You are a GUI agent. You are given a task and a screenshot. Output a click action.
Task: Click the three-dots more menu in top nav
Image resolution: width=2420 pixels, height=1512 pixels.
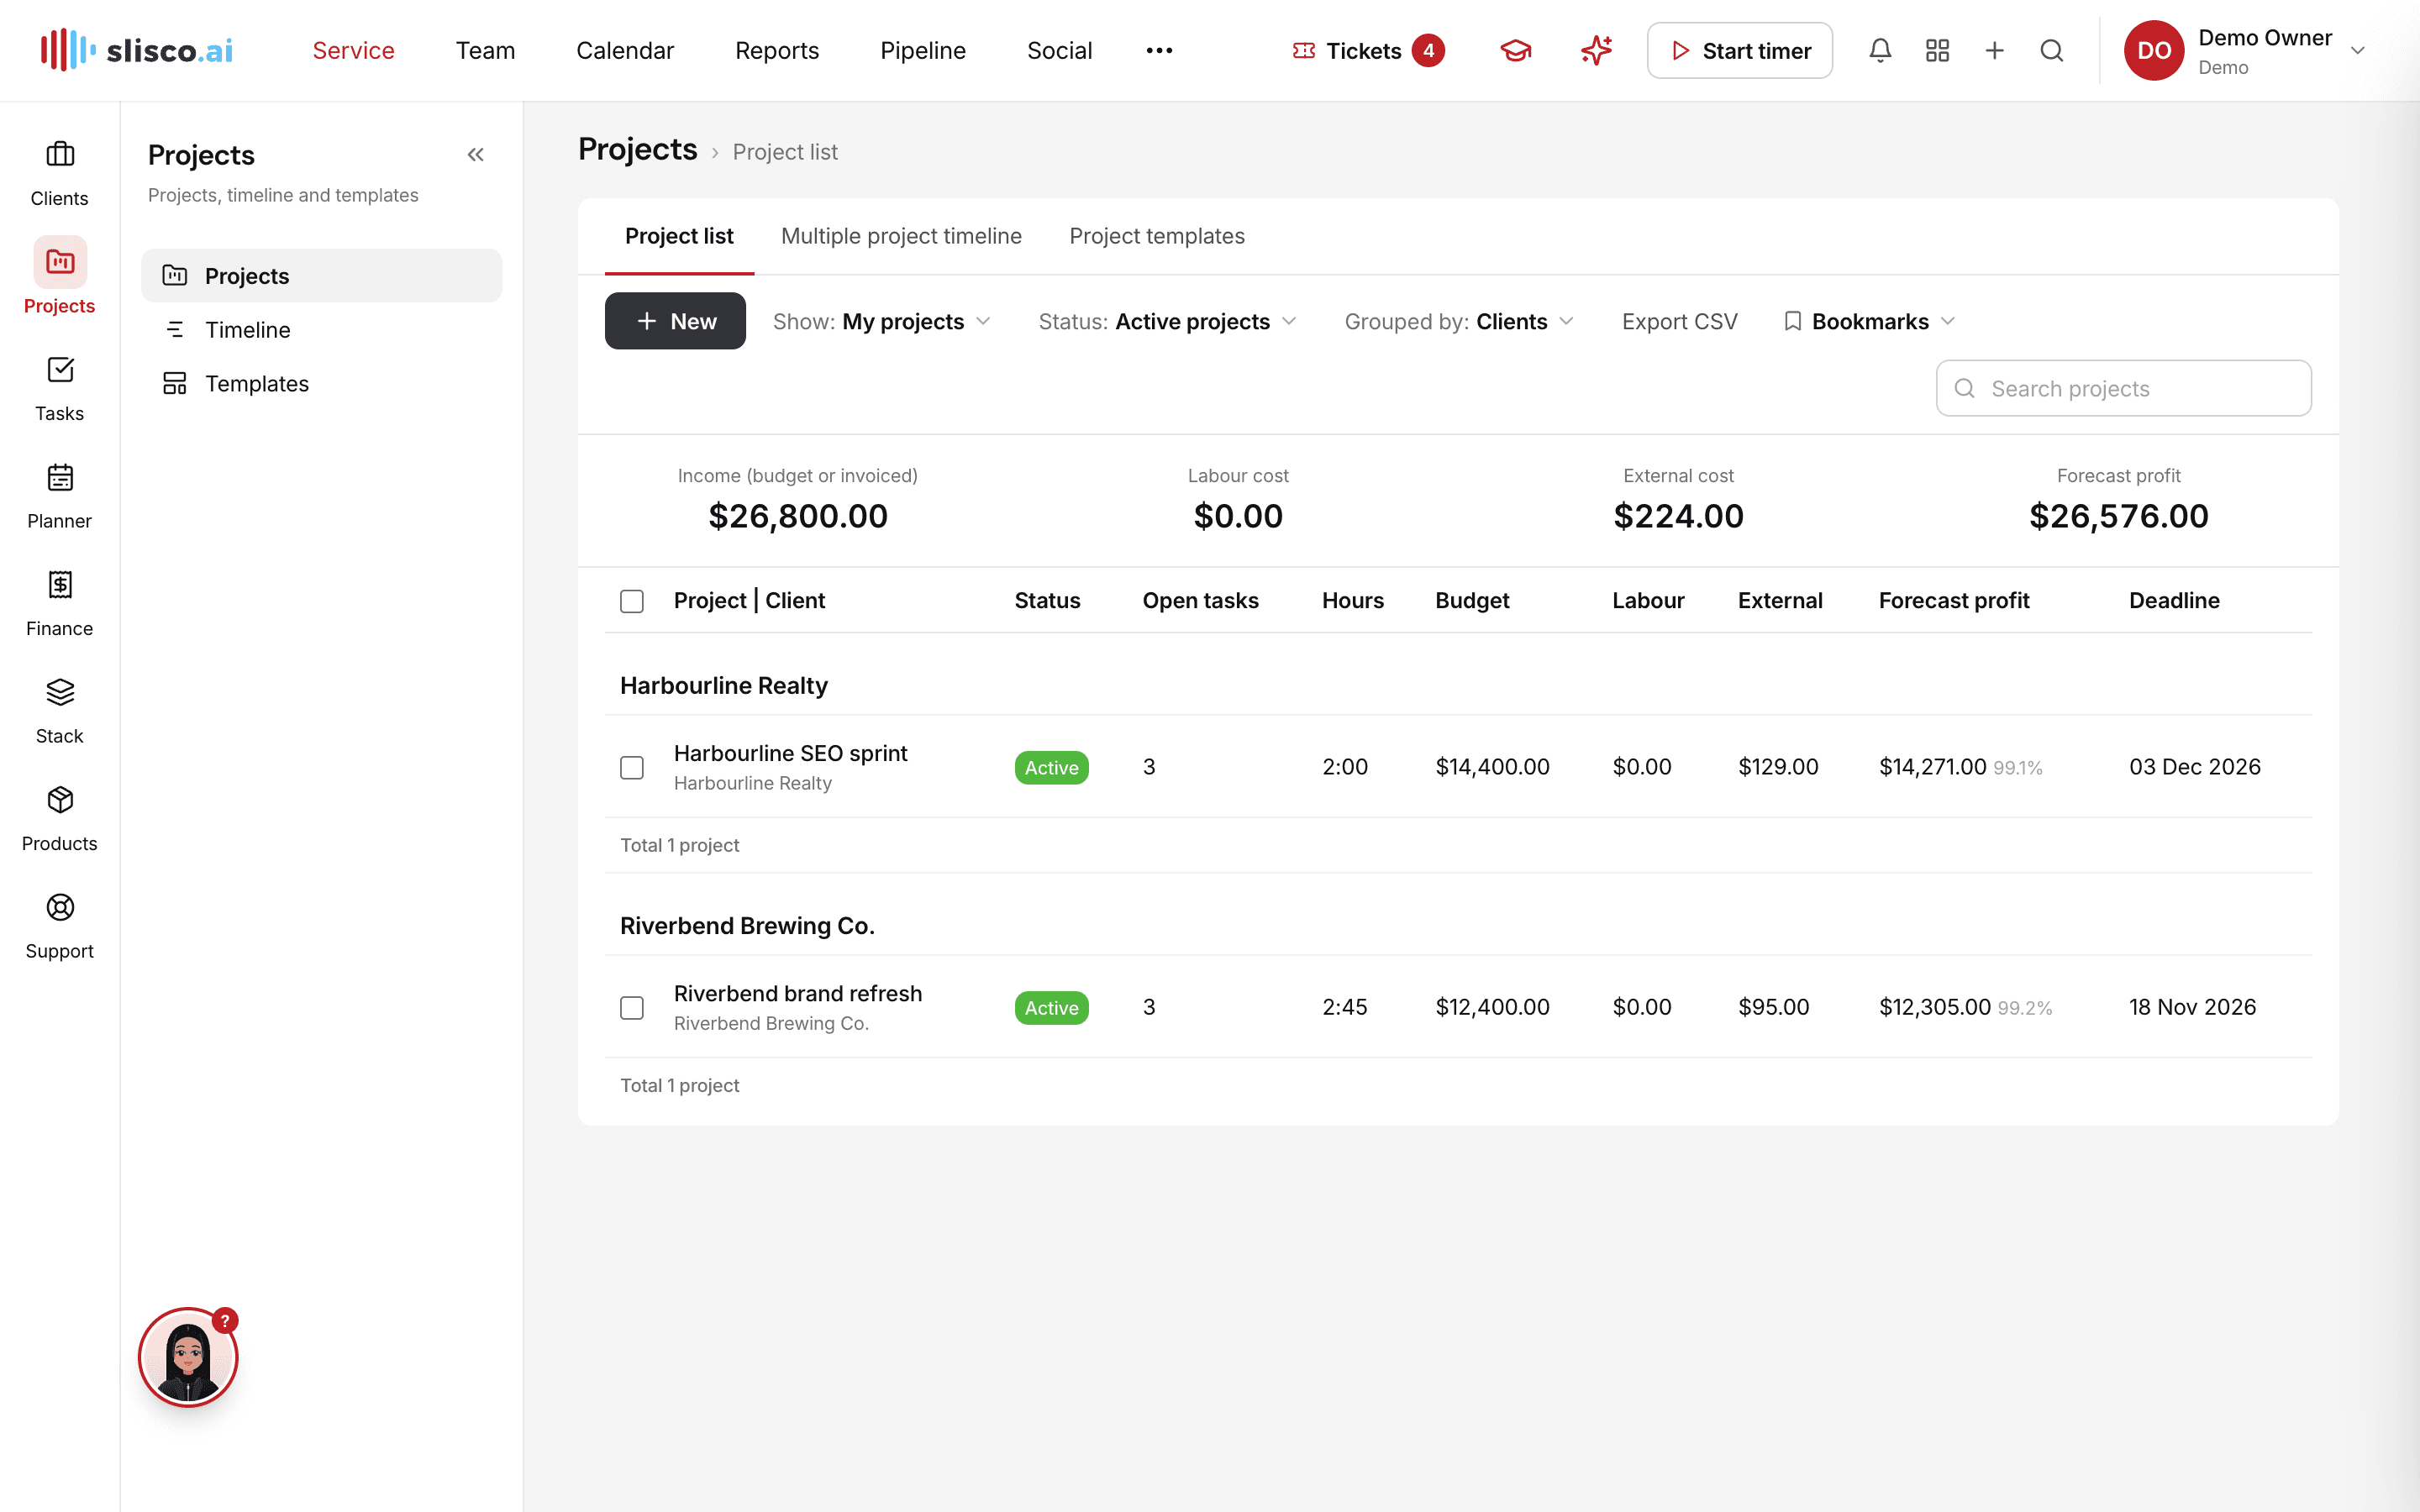[1159, 50]
